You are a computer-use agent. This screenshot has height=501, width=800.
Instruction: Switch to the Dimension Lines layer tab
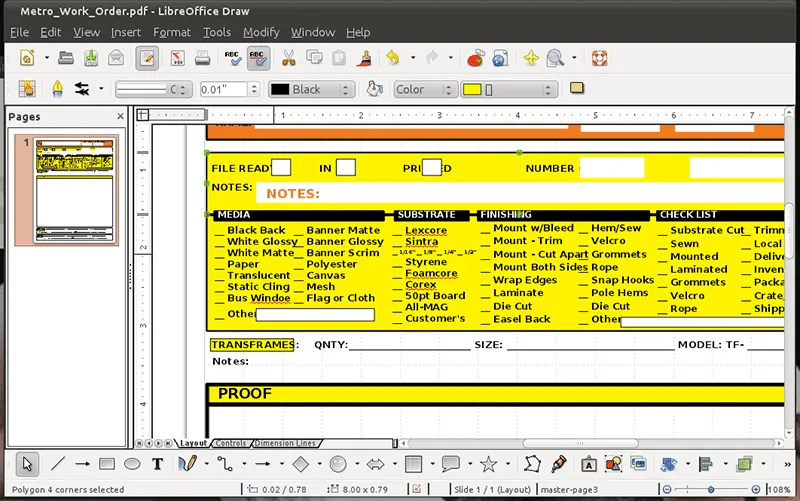(285, 443)
